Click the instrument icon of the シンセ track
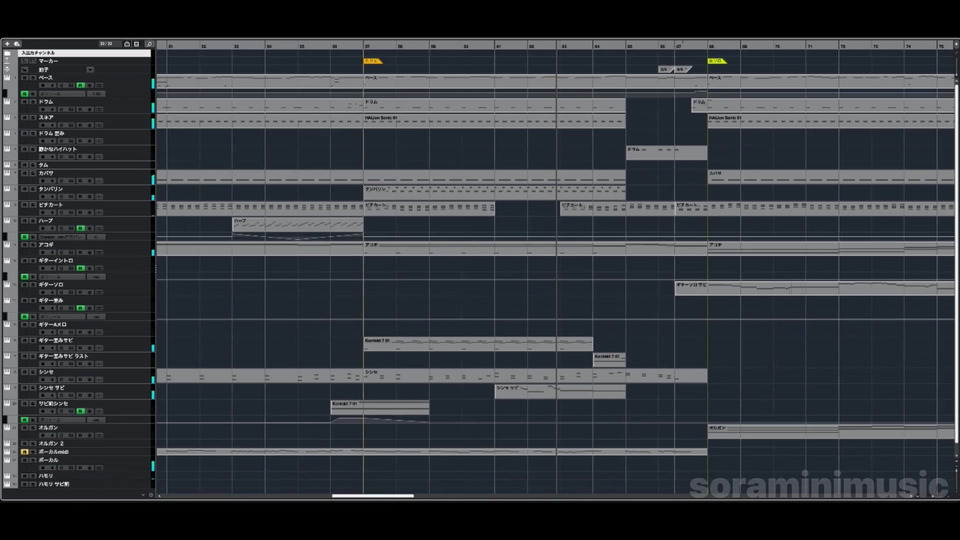The height and width of the screenshot is (540, 960). [x=7, y=372]
